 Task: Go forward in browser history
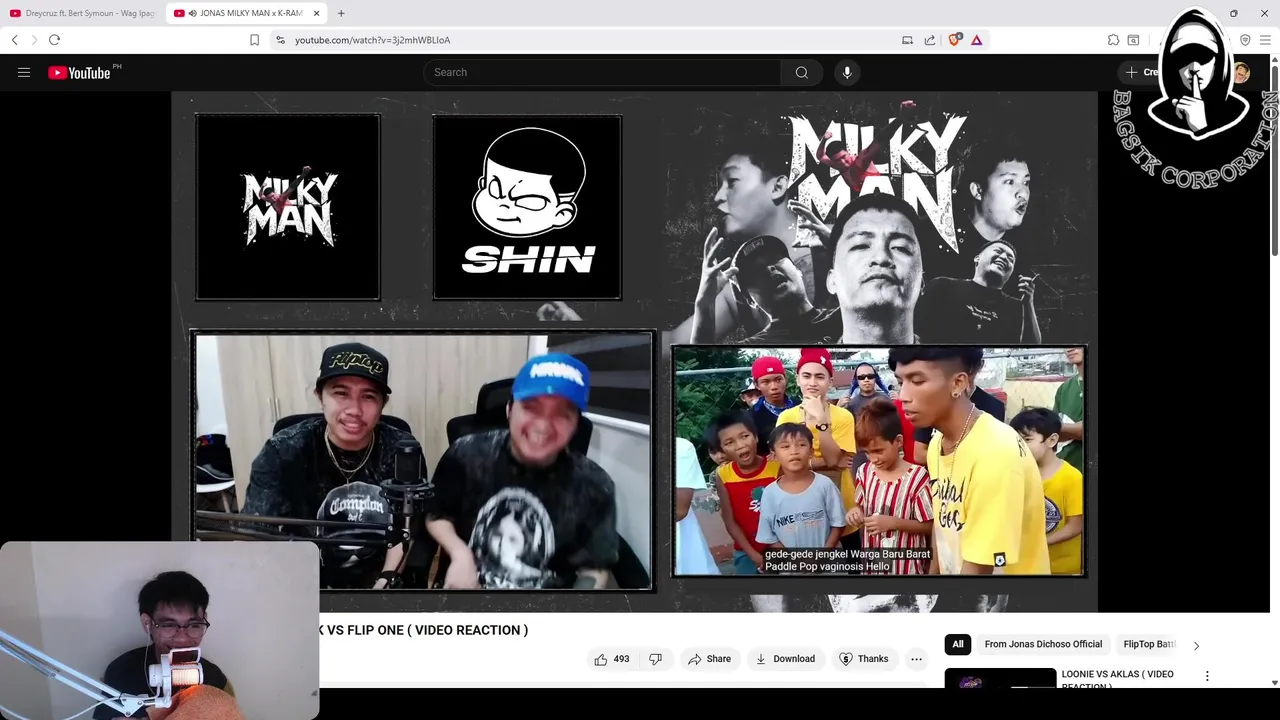34,40
